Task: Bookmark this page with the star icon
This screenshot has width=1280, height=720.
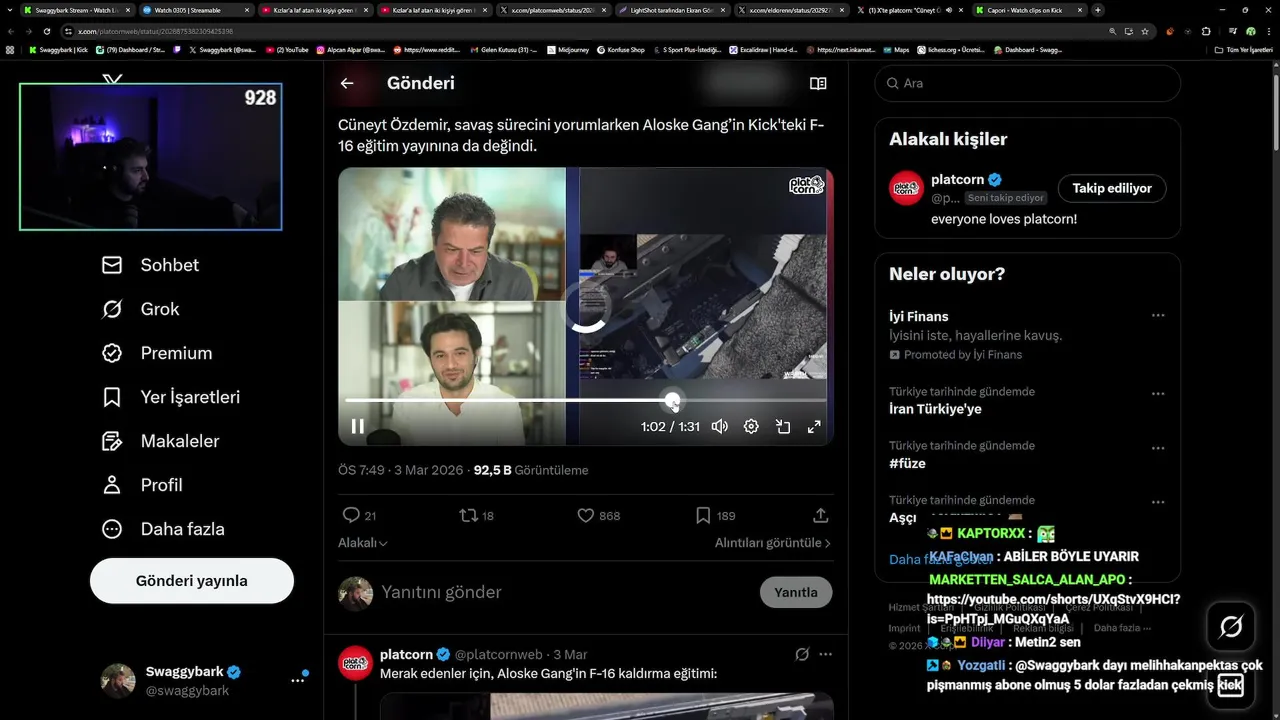Action: coord(1145,31)
